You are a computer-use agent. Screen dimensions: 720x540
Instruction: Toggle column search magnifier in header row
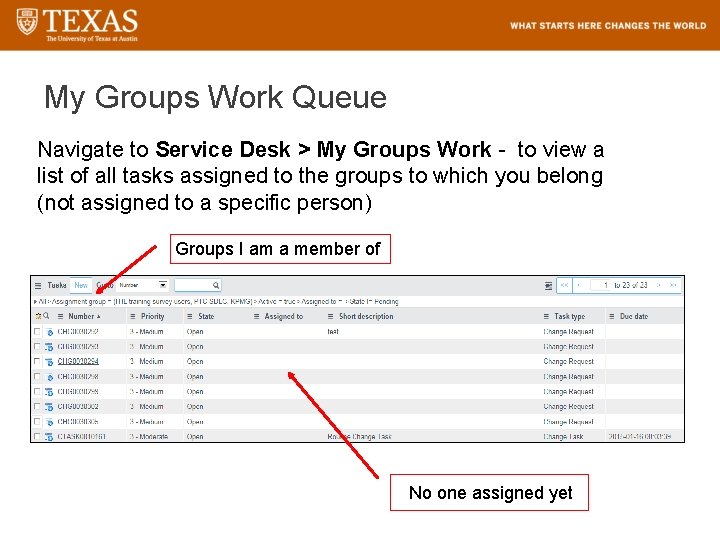[46, 316]
